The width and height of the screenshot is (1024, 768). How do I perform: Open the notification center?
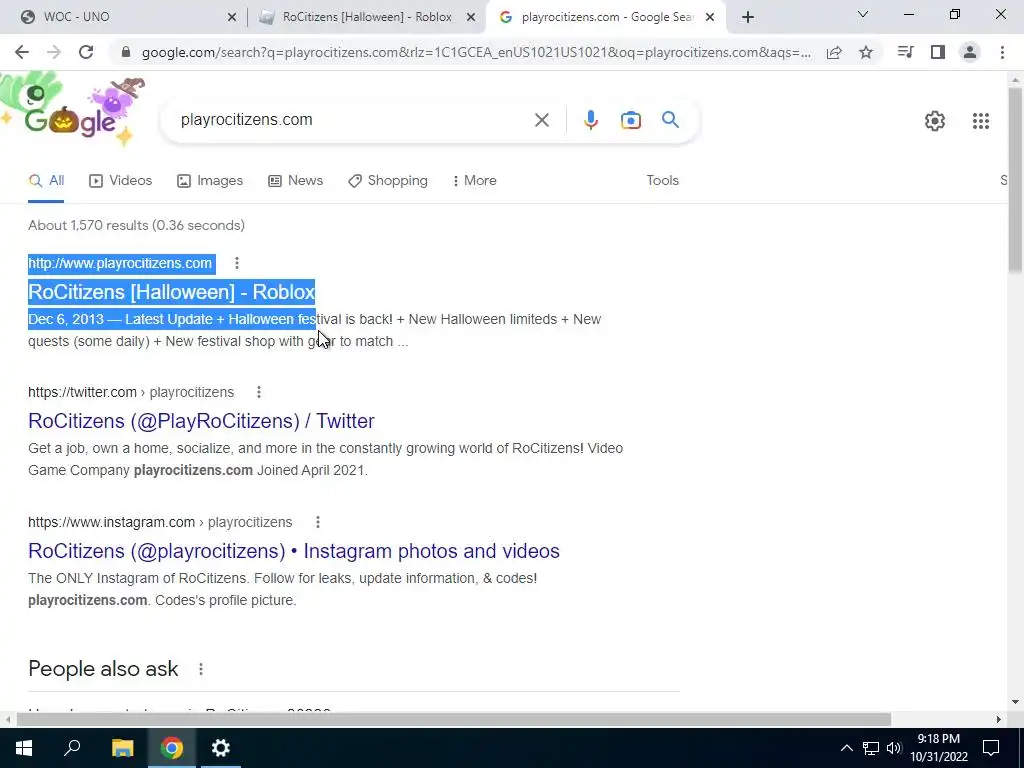[991, 748]
